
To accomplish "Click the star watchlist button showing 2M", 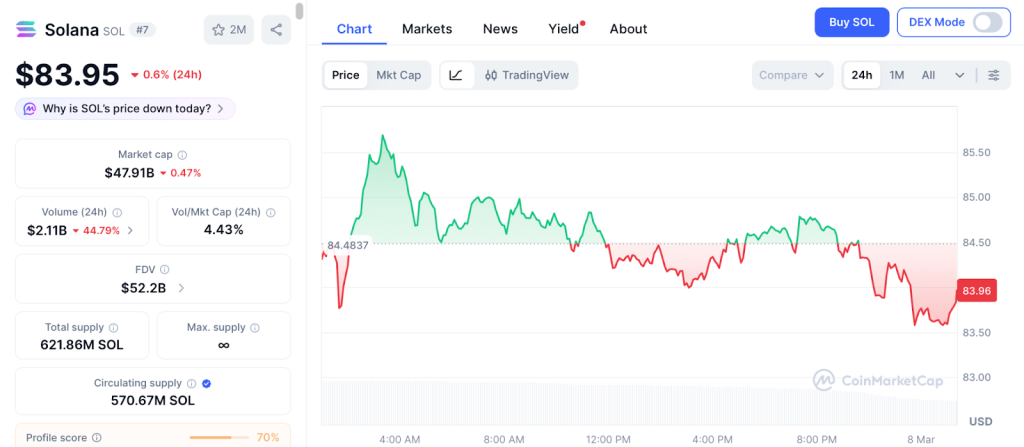I will pyautogui.click(x=228, y=29).
